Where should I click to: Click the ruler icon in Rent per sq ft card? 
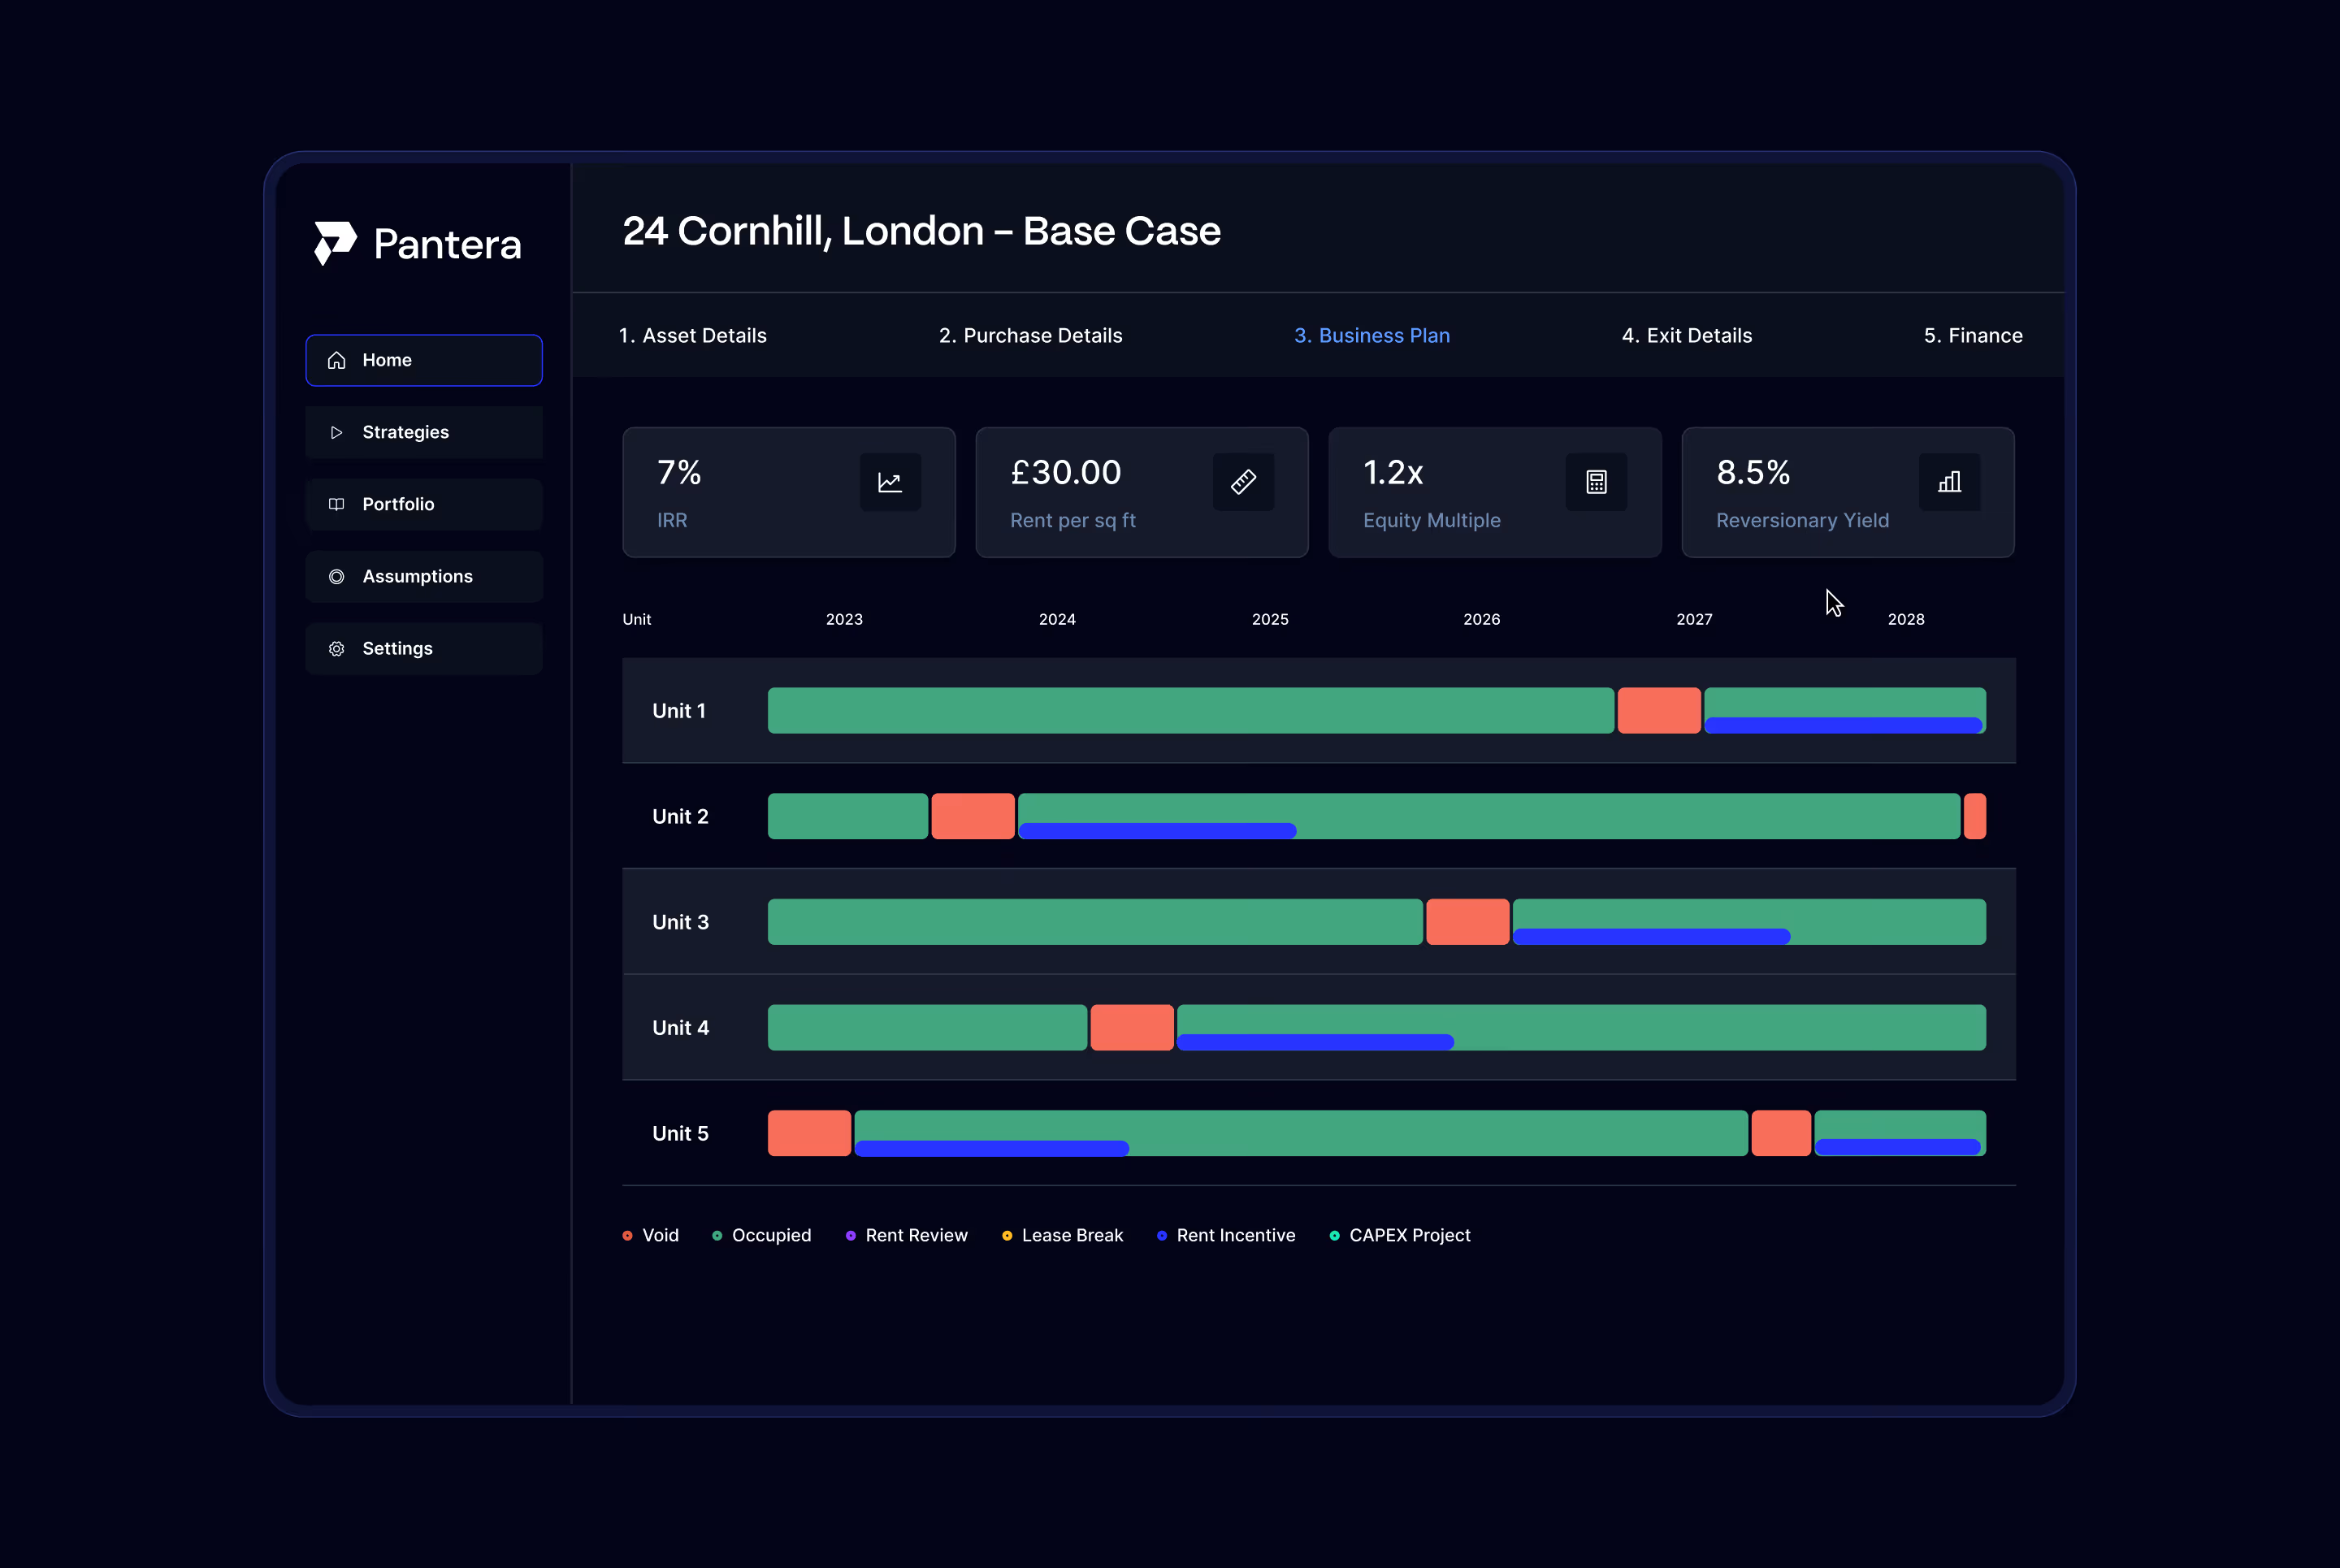pos(1243,482)
